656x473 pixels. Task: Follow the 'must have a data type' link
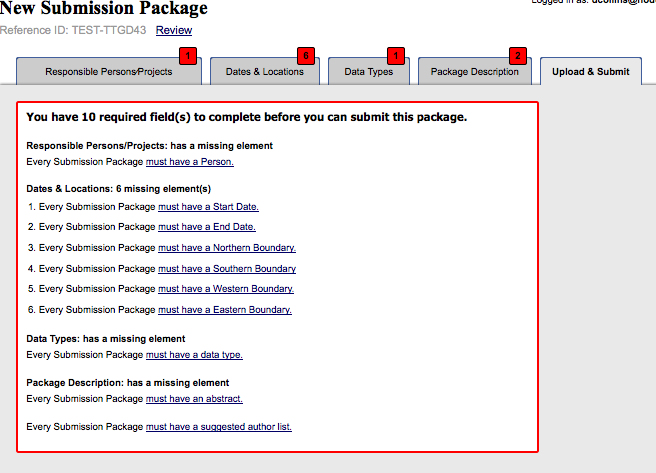194,355
